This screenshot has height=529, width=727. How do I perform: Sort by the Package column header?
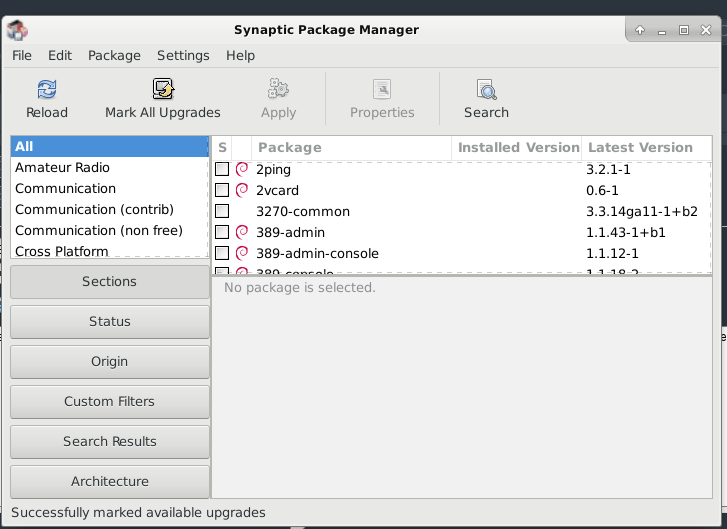351,147
